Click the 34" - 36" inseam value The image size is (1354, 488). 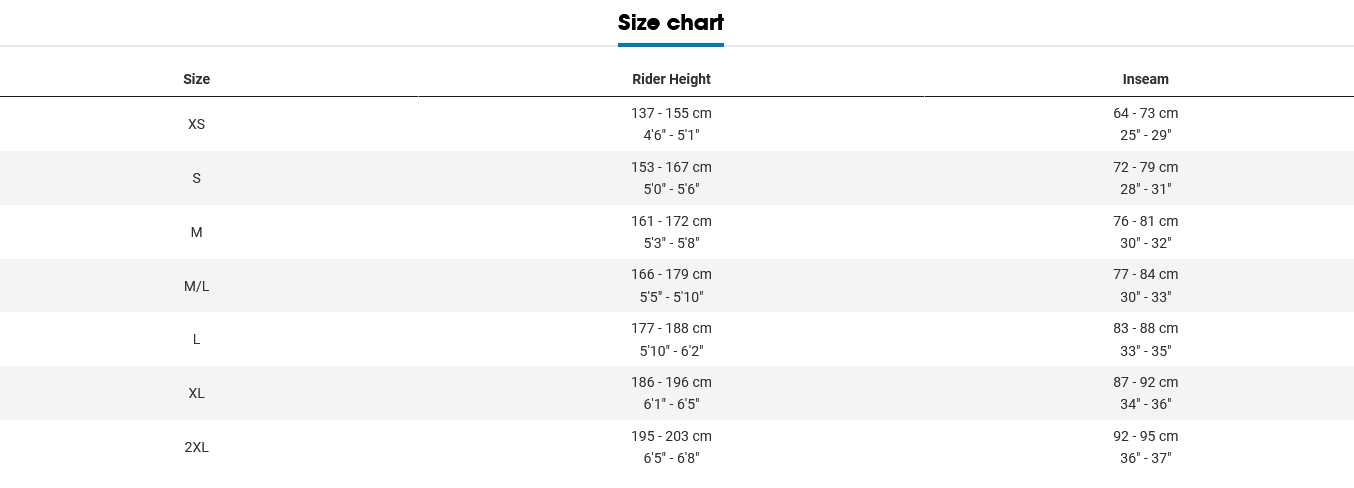tap(1146, 404)
